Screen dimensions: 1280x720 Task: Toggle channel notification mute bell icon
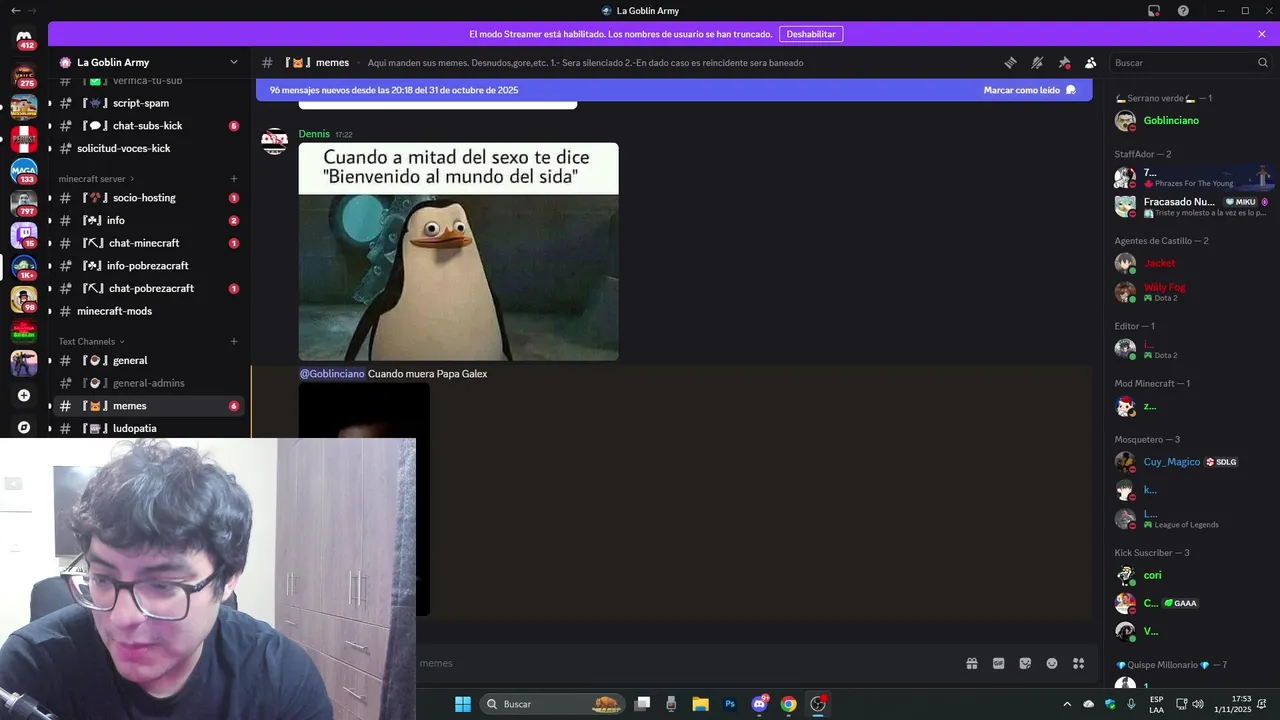1037,62
